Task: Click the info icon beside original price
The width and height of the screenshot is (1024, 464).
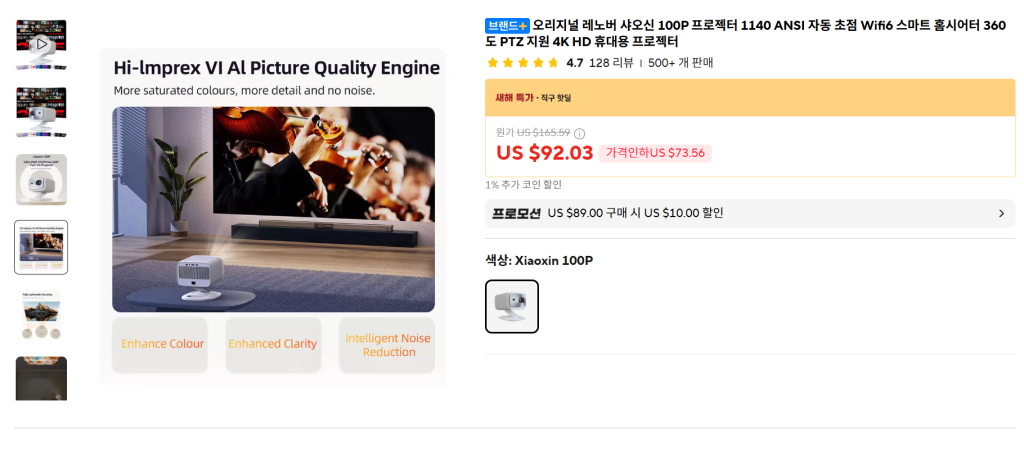Action: 579,133
